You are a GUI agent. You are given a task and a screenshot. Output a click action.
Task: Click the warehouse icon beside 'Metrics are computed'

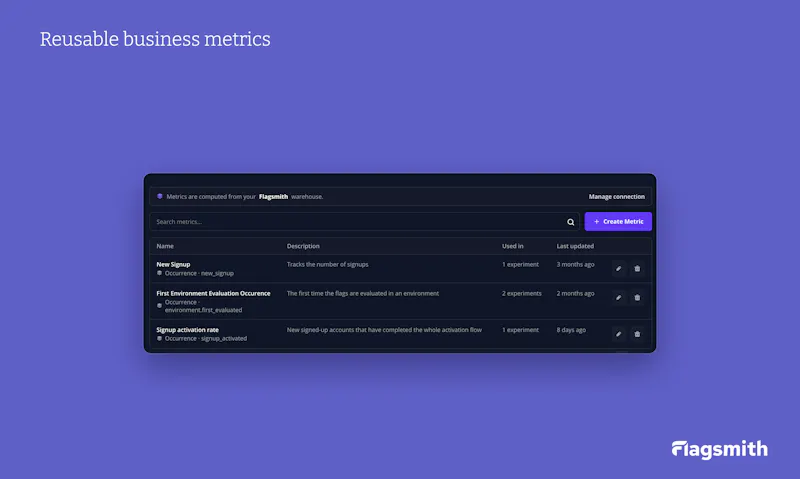[160, 196]
